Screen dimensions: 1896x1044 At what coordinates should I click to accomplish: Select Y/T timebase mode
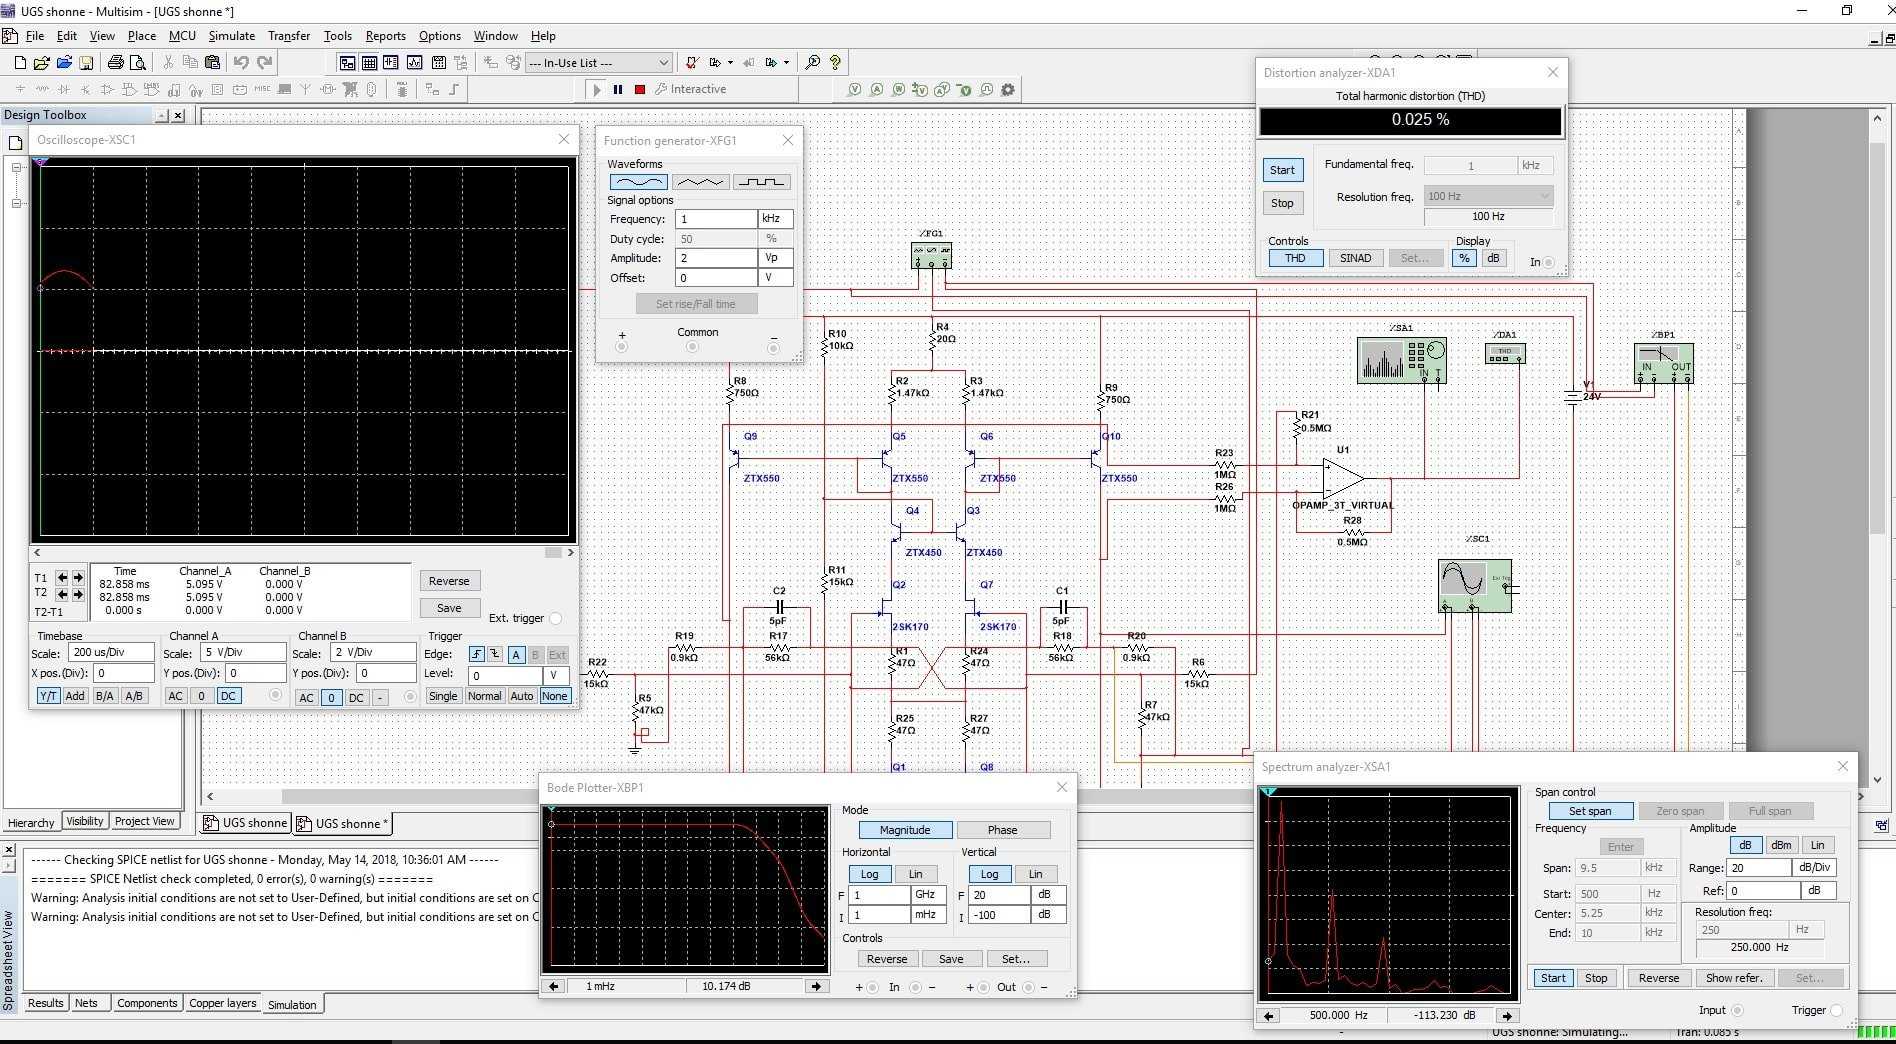pyautogui.click(x=48, y=696)
